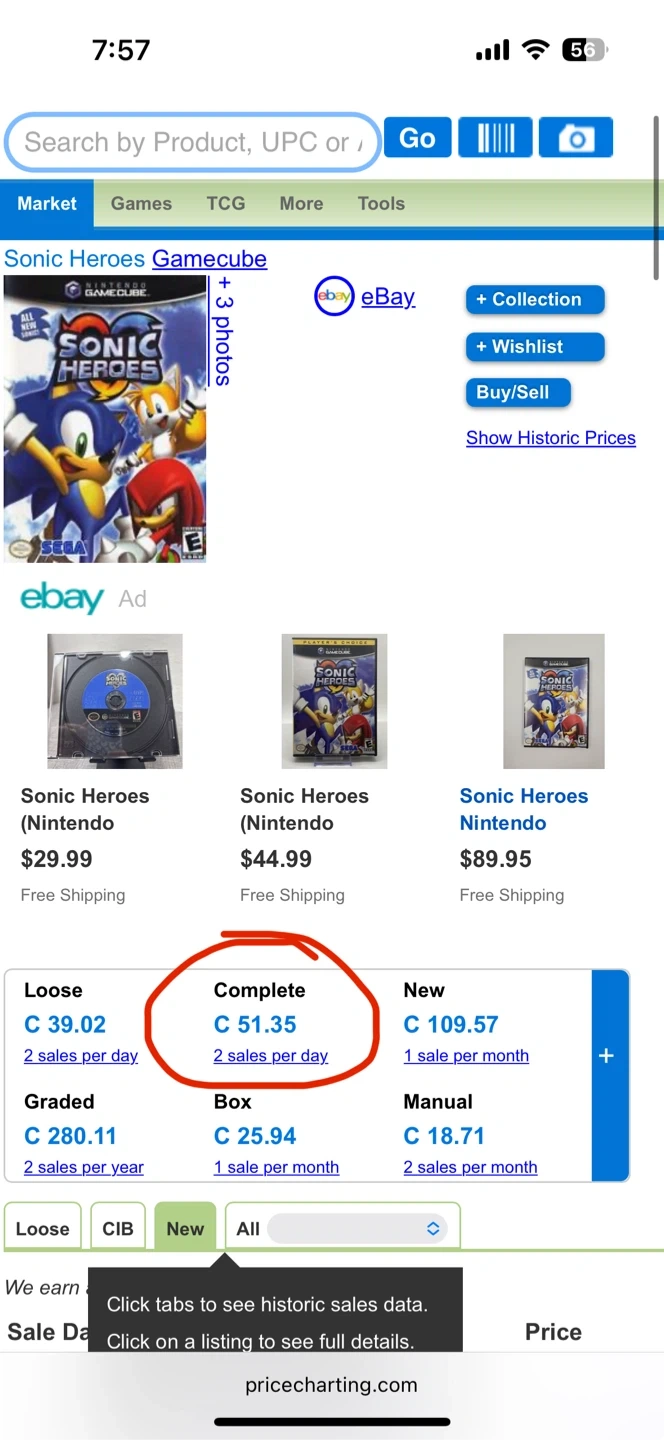
Task: Open the Sonic Heroes cover image
Action: tap(105, 419)
